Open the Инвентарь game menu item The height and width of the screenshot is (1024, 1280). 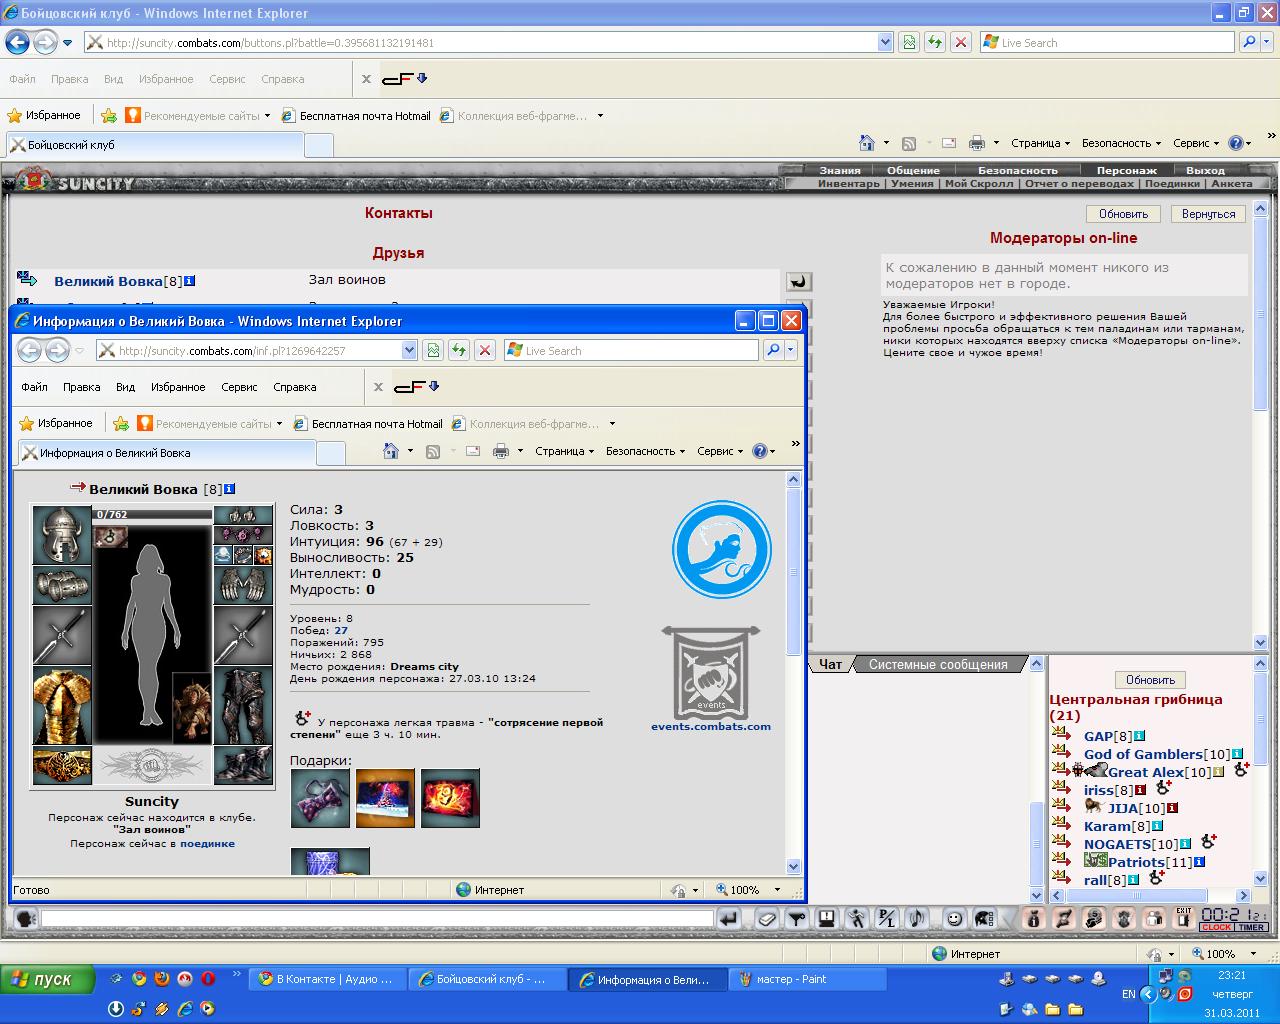coord(848,184)
